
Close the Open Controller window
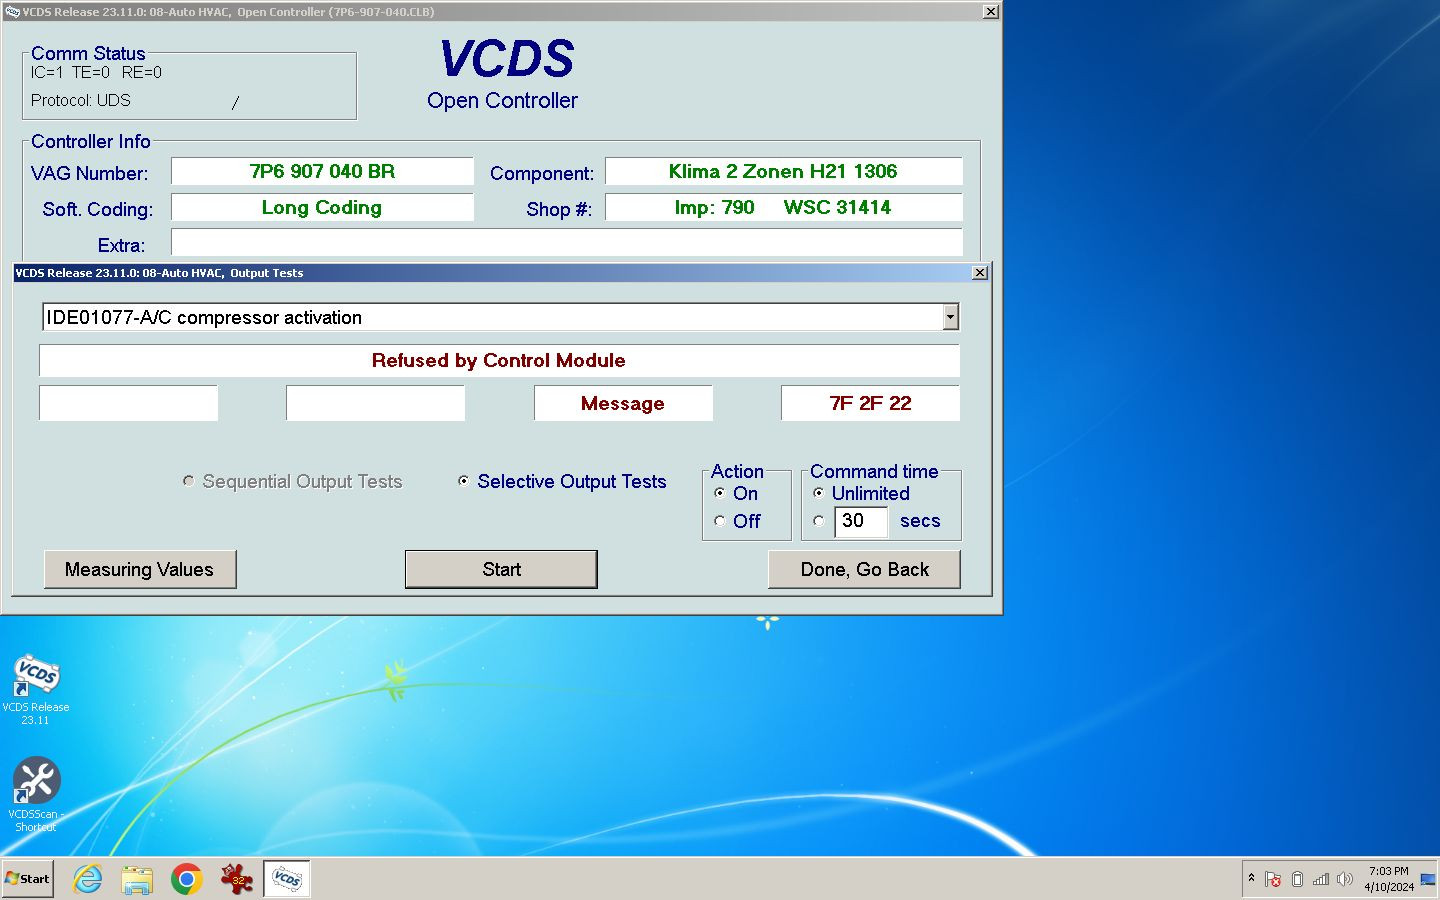[x=990, y=12]
